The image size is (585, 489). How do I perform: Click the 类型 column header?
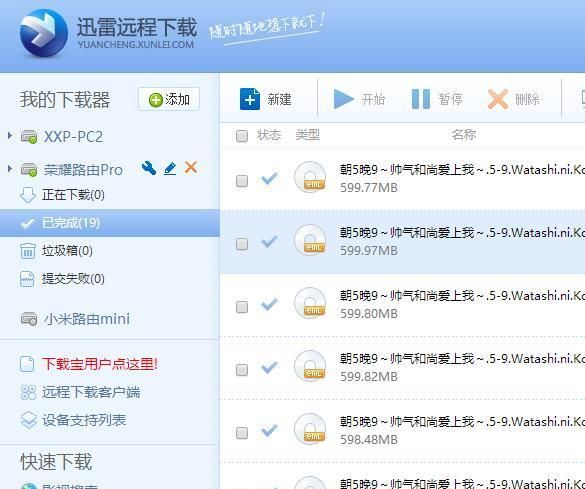coord(308,135)
